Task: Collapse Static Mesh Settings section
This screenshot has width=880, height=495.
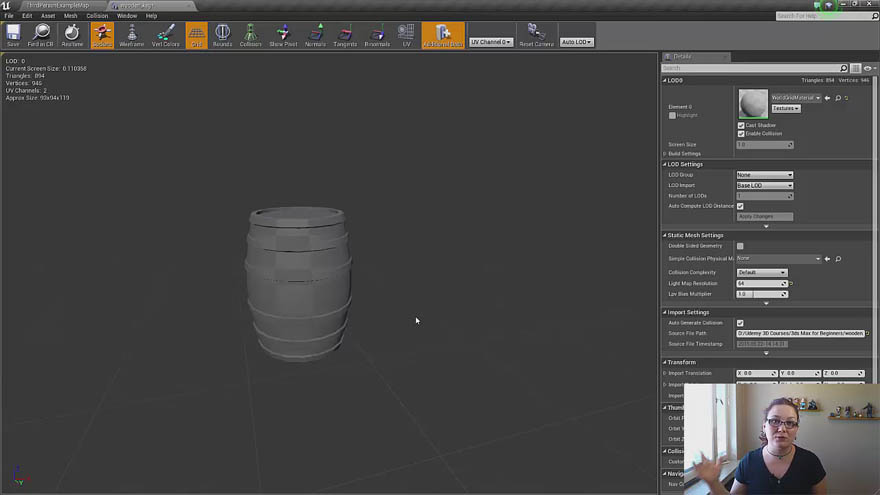Action: pyautogui.click(x=664, y=235)
